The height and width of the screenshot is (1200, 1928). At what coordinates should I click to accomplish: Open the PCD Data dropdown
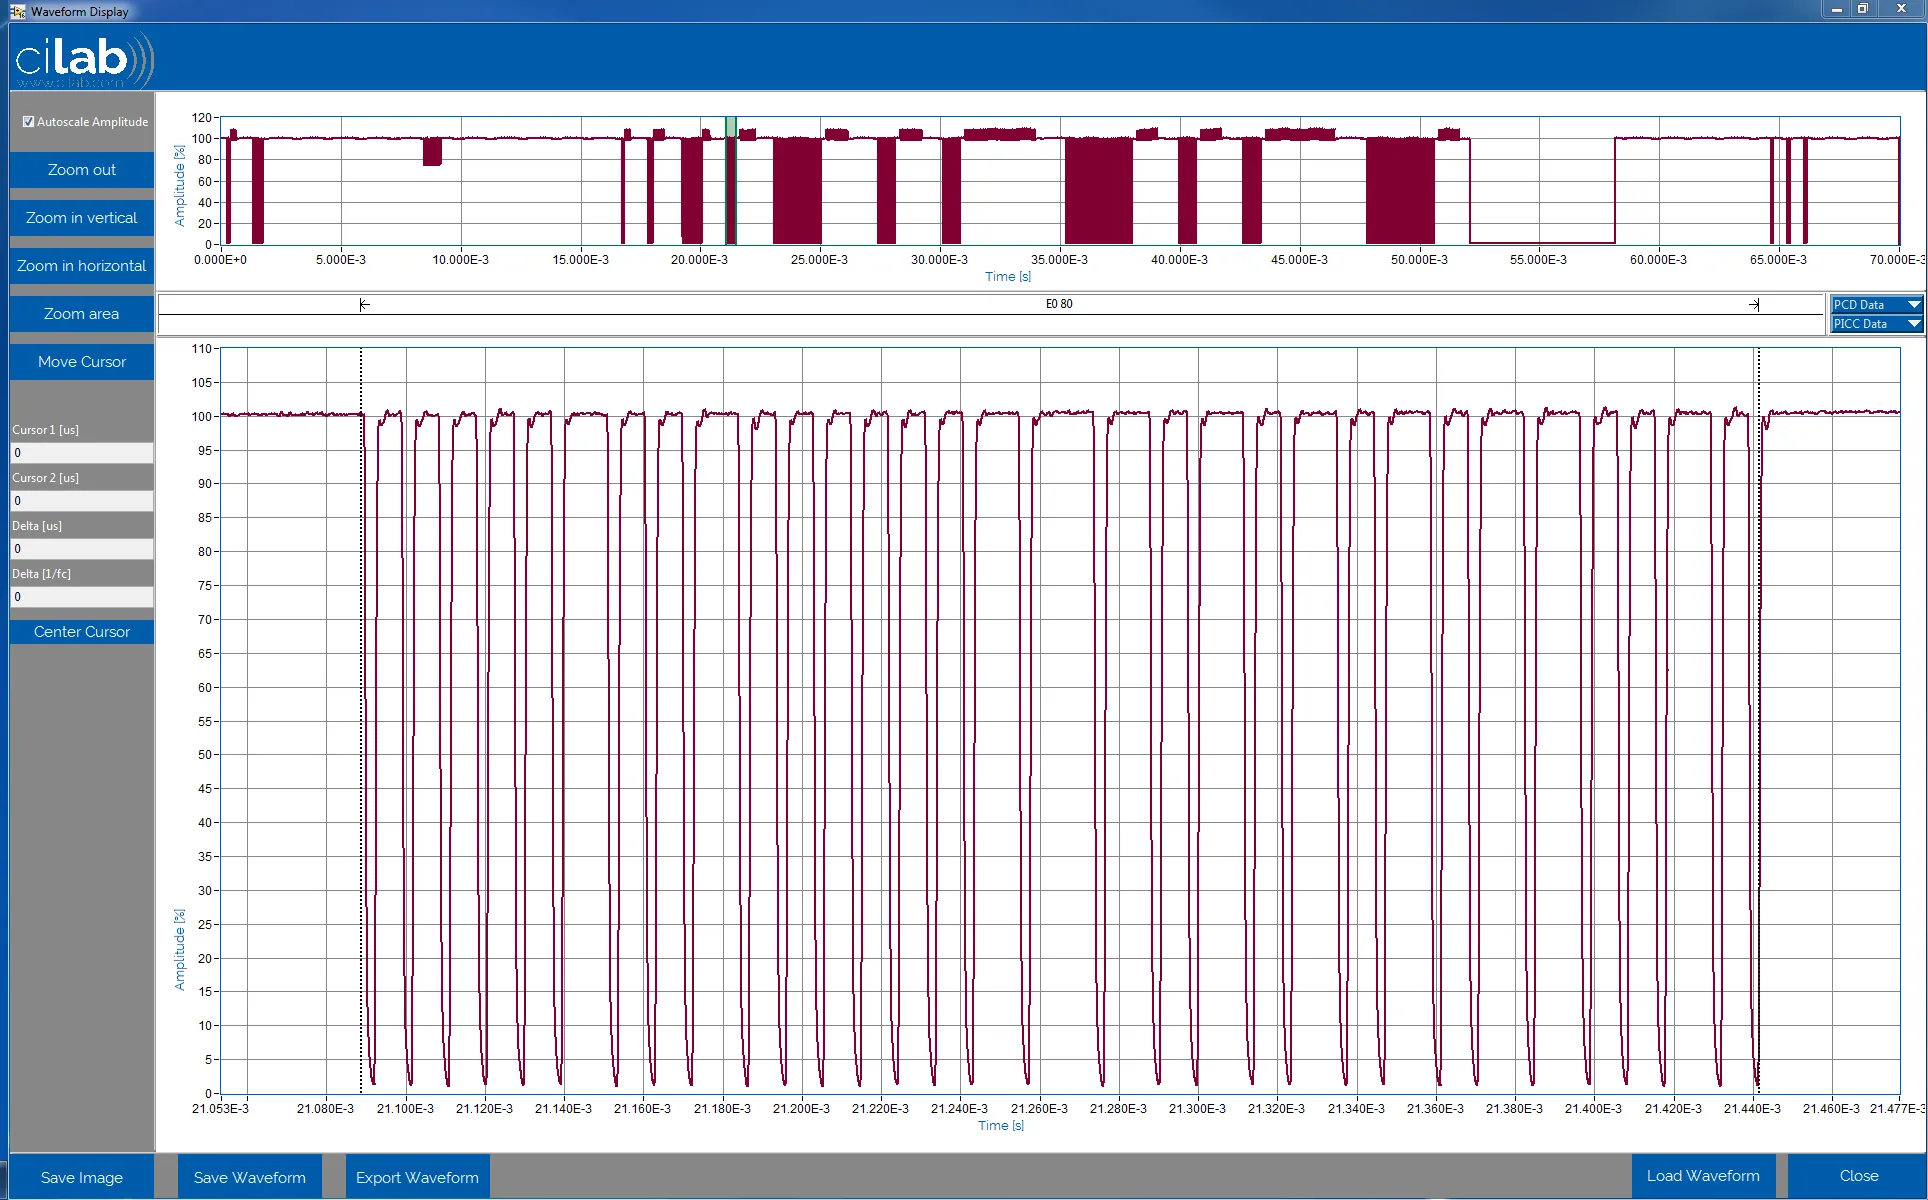pos(1877,305)
